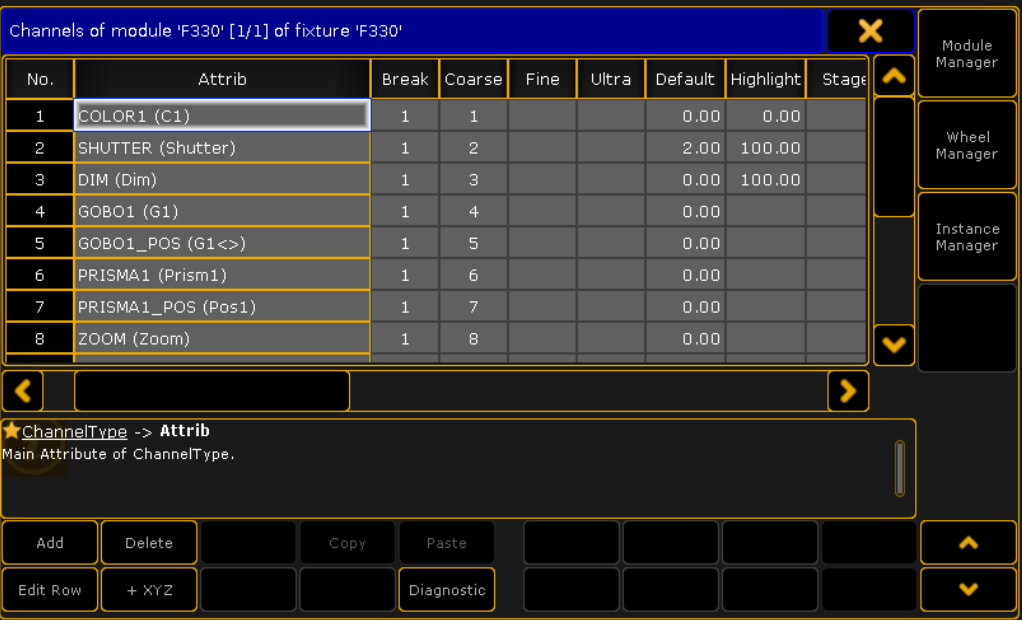
Task: Click the table scroll-up arrow icon
Action: click(894, 76)
